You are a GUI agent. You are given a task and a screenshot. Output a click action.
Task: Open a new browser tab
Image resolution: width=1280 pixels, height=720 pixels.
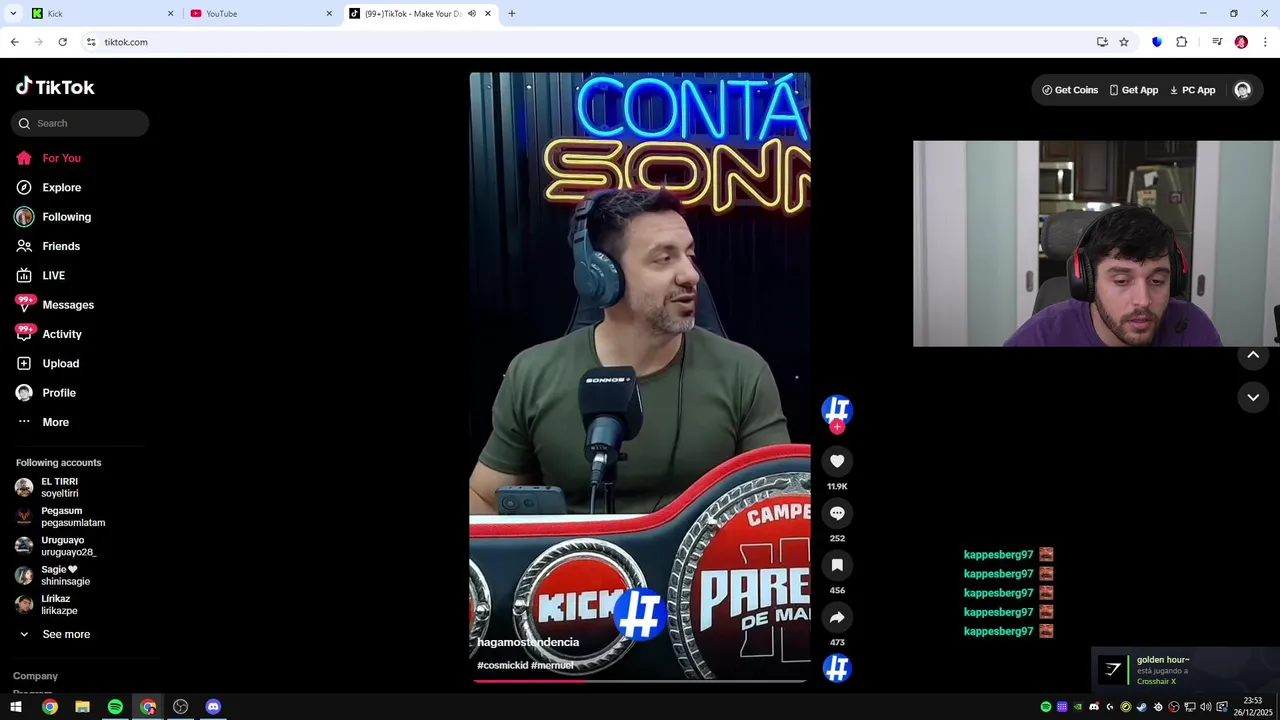[x=512, y=14]
